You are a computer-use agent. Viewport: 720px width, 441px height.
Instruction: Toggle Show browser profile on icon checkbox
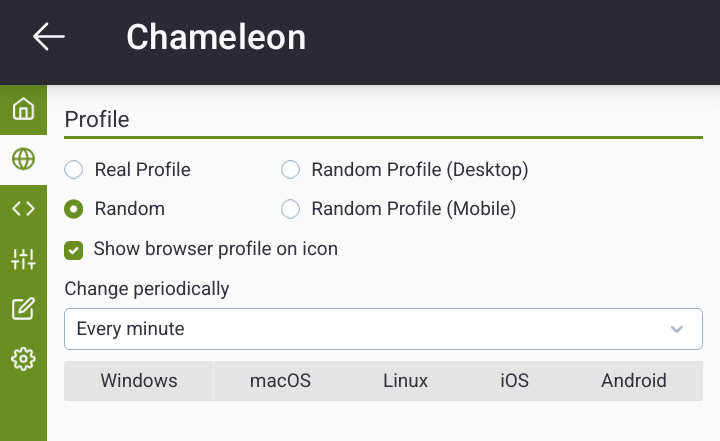(73, 249)
